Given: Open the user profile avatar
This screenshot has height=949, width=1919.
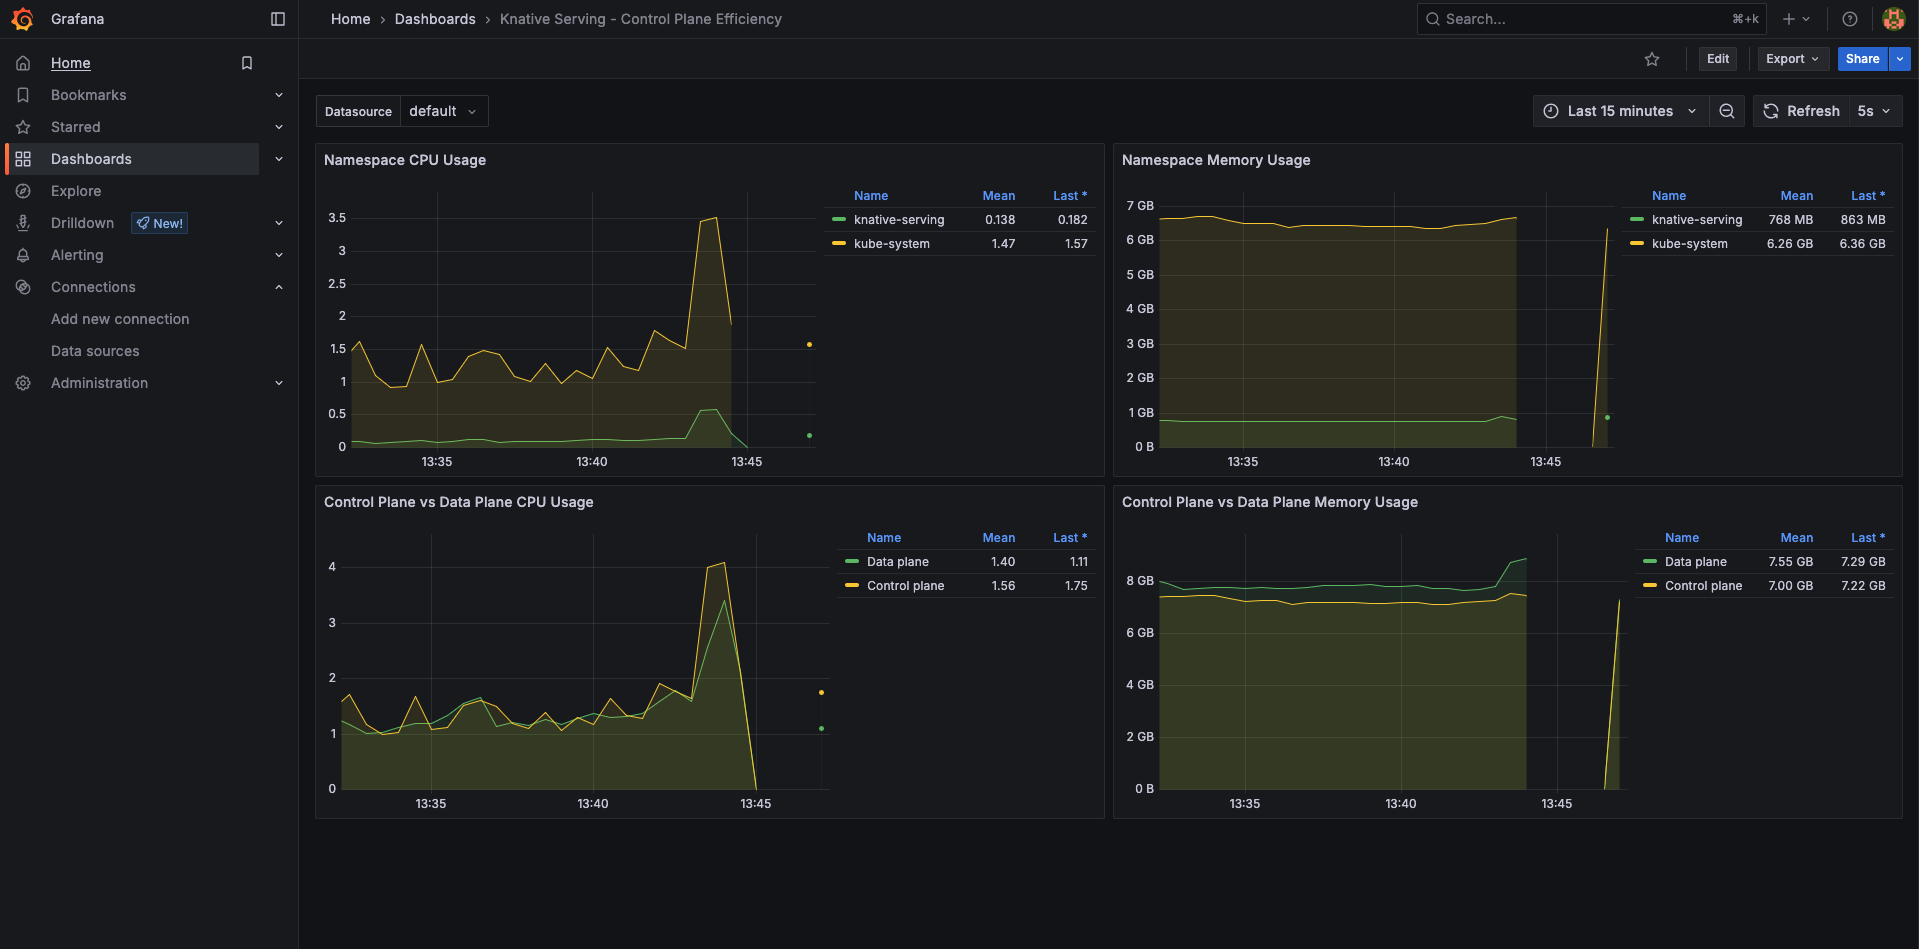Looking at the screenshot, I should pyautogui.click(x=1893, y=19).
